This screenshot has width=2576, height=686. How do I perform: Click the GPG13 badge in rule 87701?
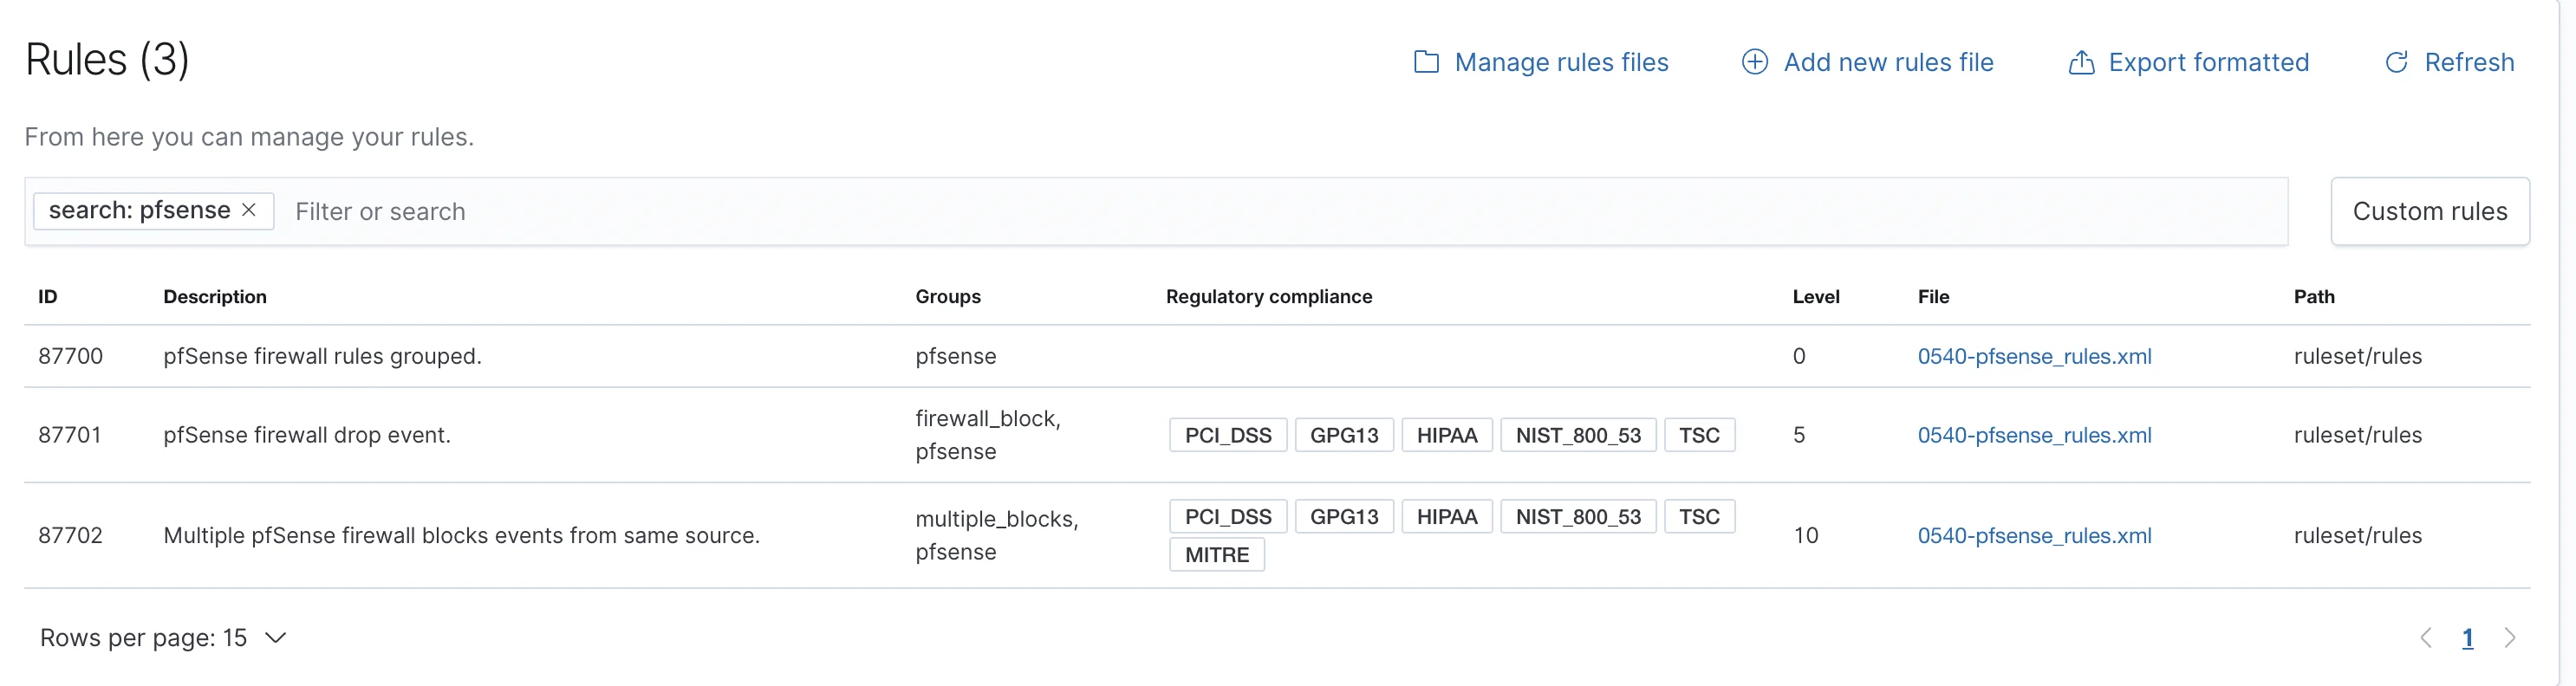tap(1344, 435)
